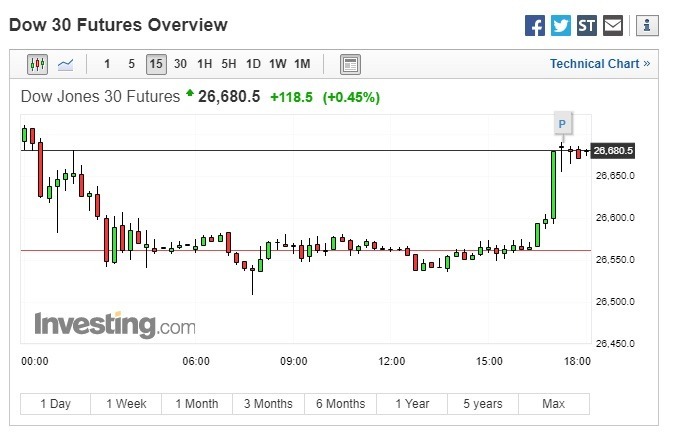675x442 pixels.
Task: Choose the 1 Day range tab
Action: tap(56, 404)
